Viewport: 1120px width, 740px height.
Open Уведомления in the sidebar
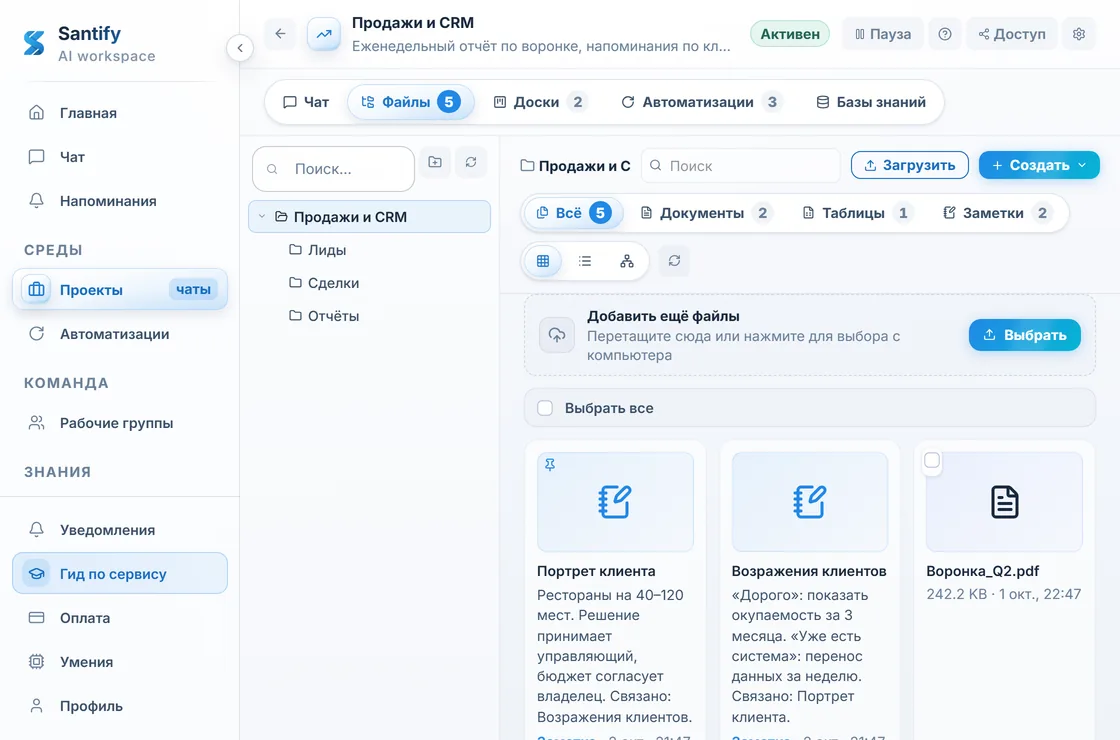pyautogui.click(x=119, y=530)
